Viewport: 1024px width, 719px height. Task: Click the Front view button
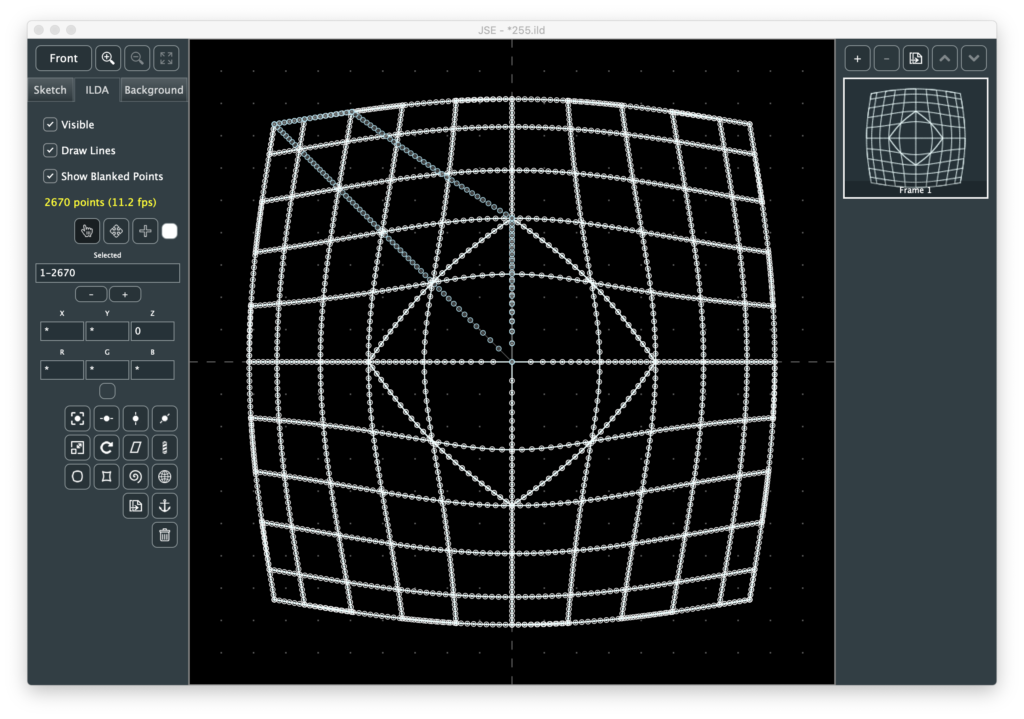click(x=63, y=58)
